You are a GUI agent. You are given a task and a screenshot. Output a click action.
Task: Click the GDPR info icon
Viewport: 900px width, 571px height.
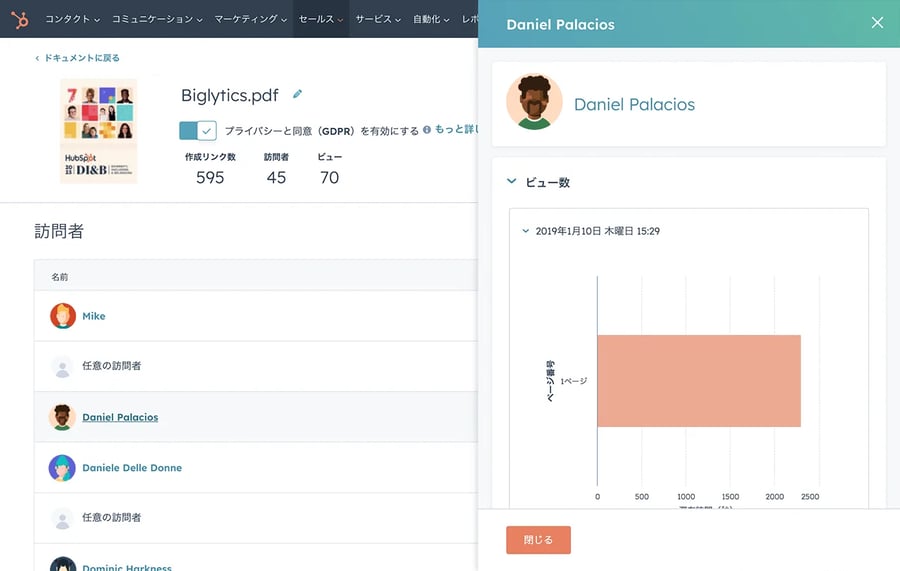point(426,130)
